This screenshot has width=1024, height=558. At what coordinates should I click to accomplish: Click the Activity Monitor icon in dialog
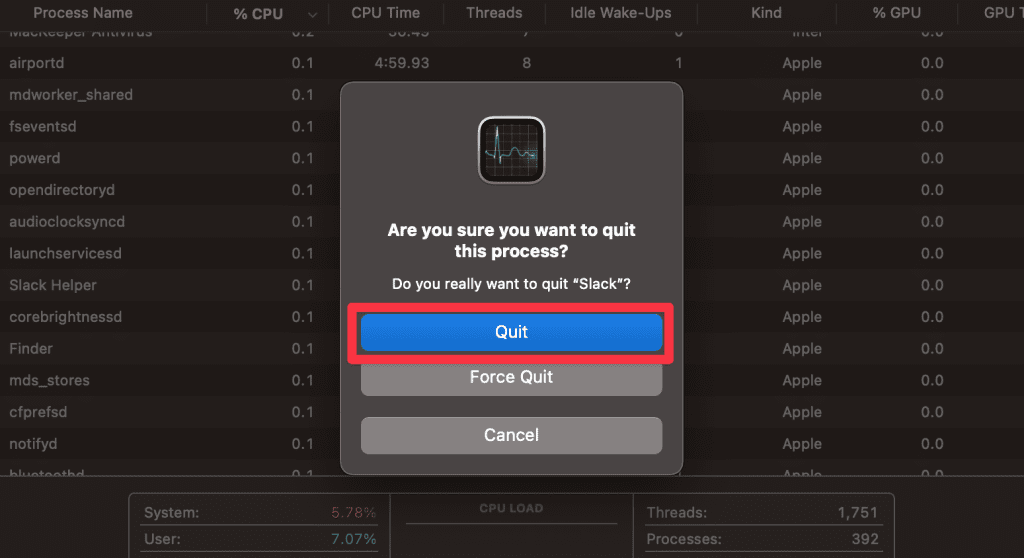[511, 150]
